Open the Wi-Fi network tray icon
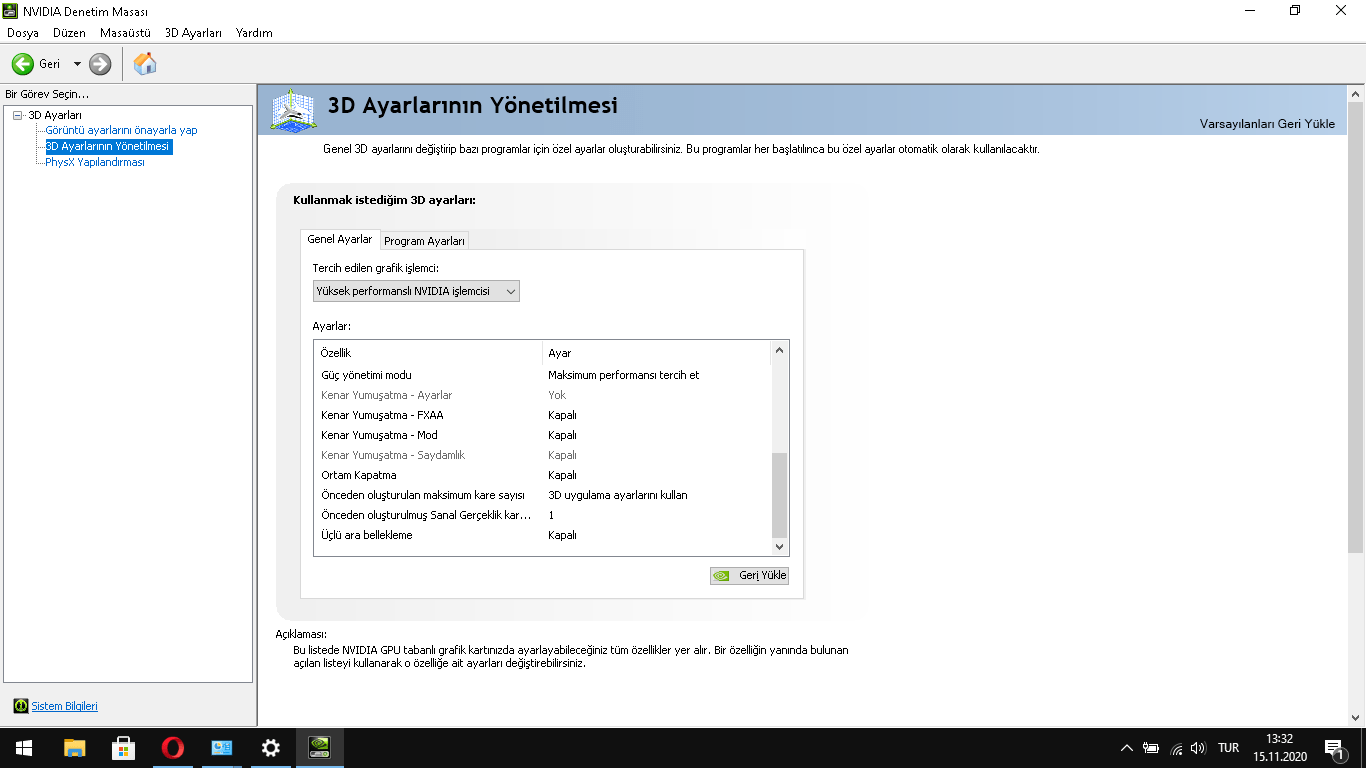 click(1176, 748)
